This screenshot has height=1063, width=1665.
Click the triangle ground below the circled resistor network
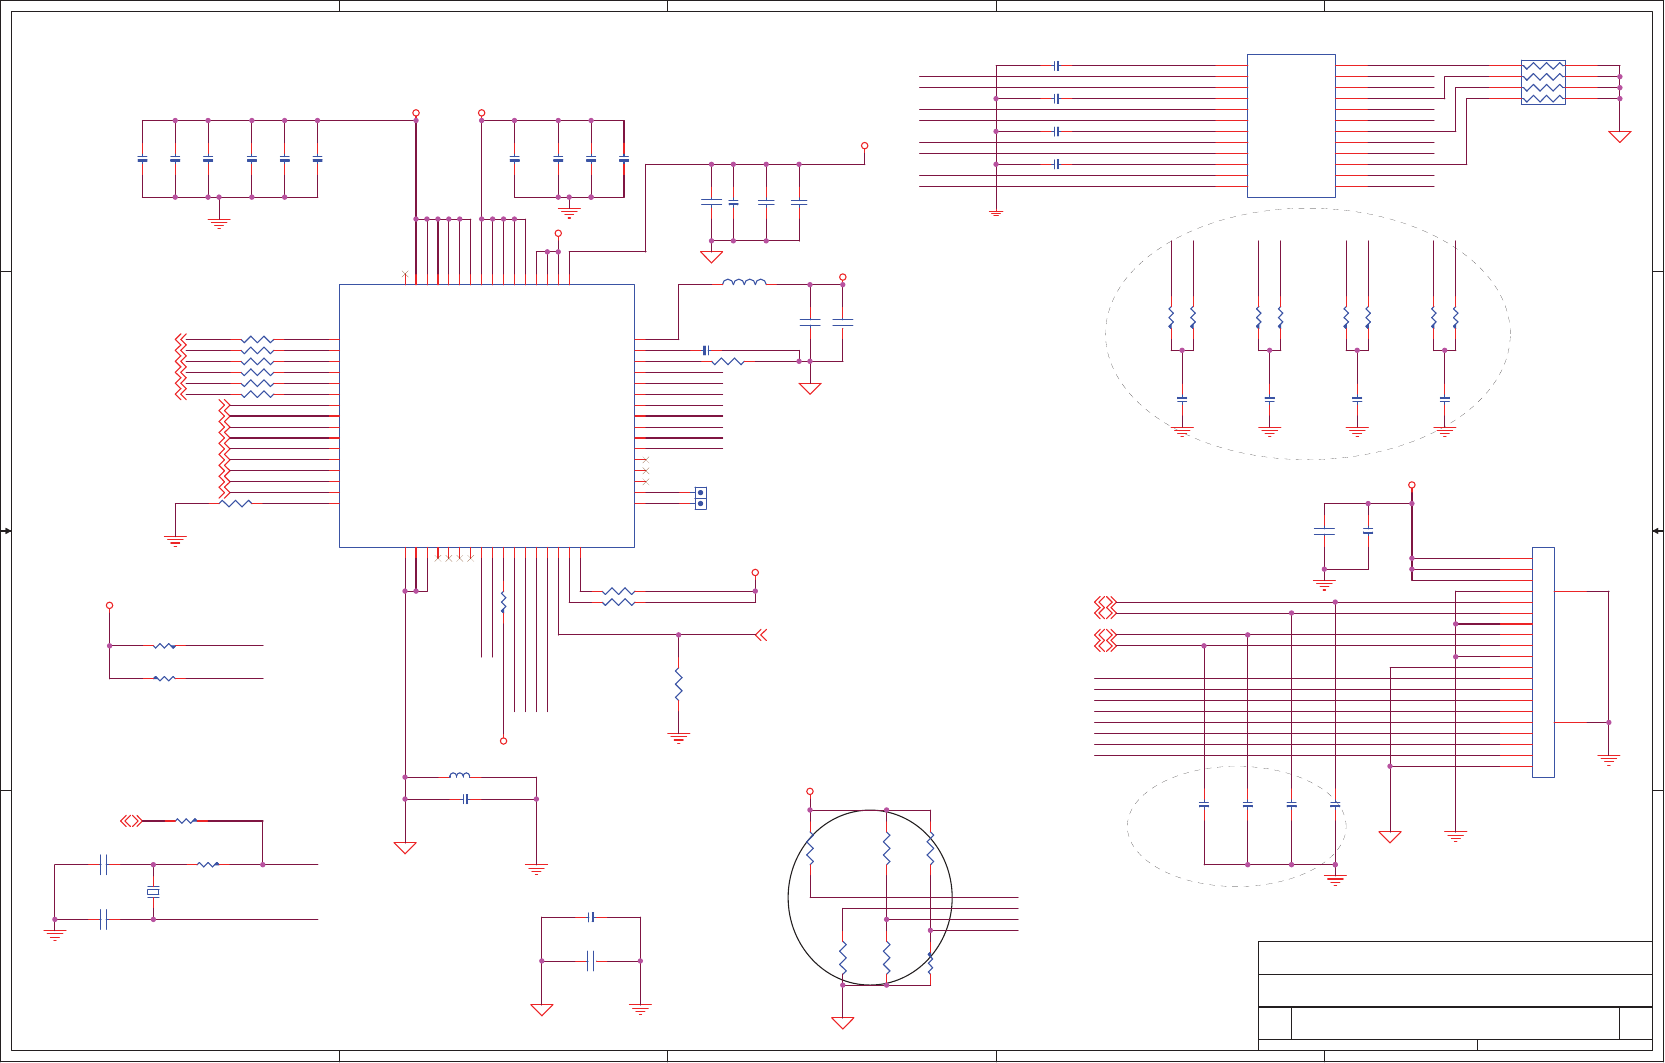pyautogui.click(x=843, y=1023)
